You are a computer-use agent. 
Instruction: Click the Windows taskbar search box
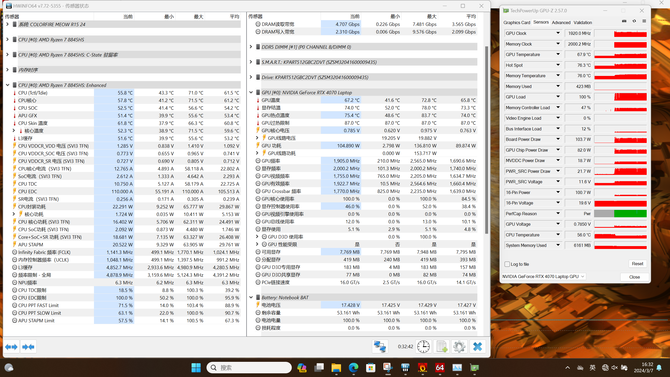pyautogui.click(x=249, y=368)
